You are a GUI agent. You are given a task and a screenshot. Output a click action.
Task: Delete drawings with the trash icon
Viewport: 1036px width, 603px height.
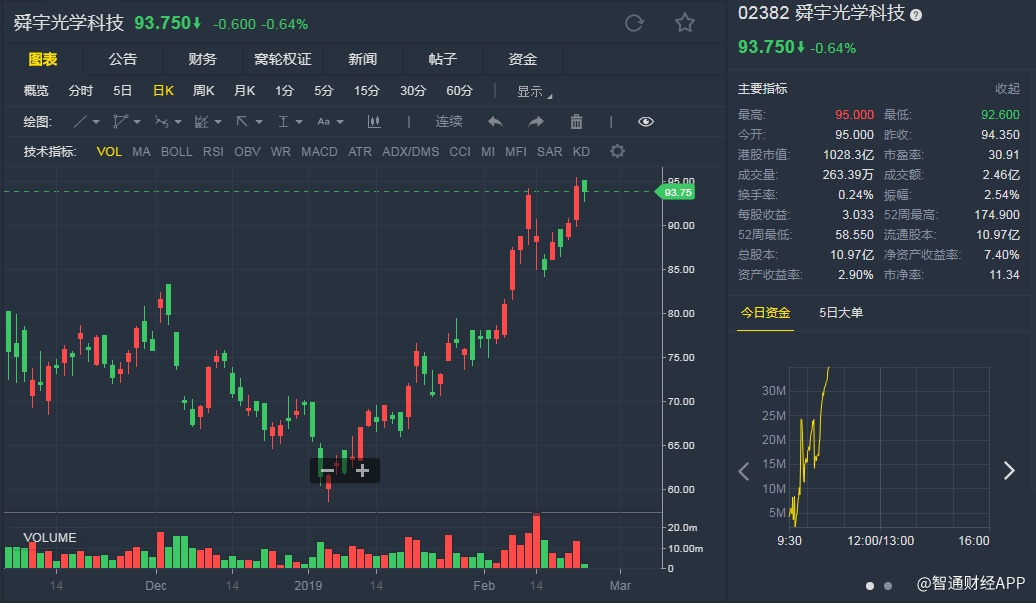(576, 122)
